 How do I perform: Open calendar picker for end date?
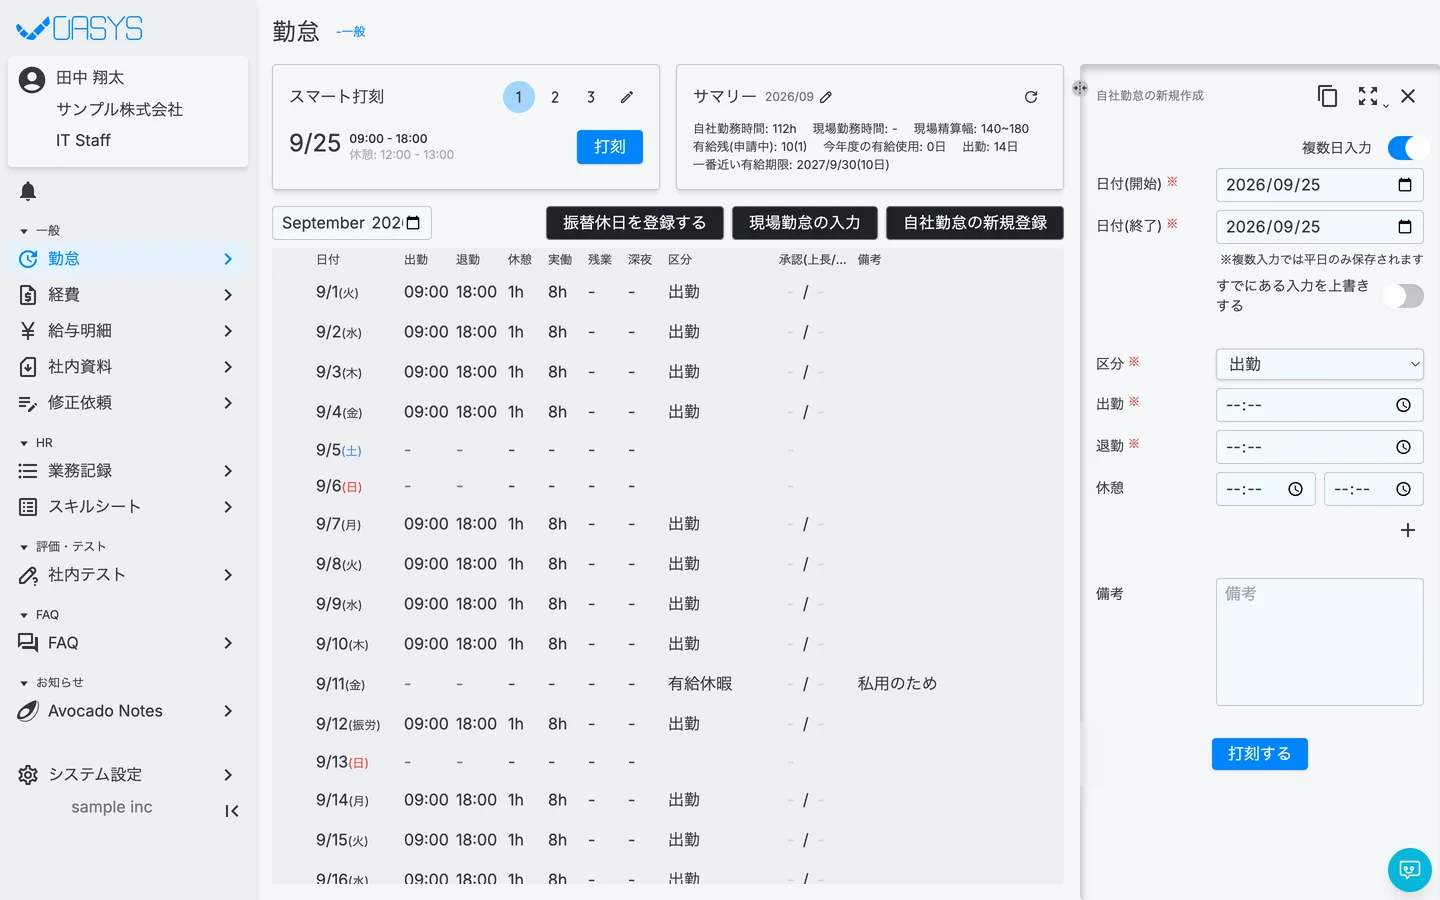click(1404, 227)
